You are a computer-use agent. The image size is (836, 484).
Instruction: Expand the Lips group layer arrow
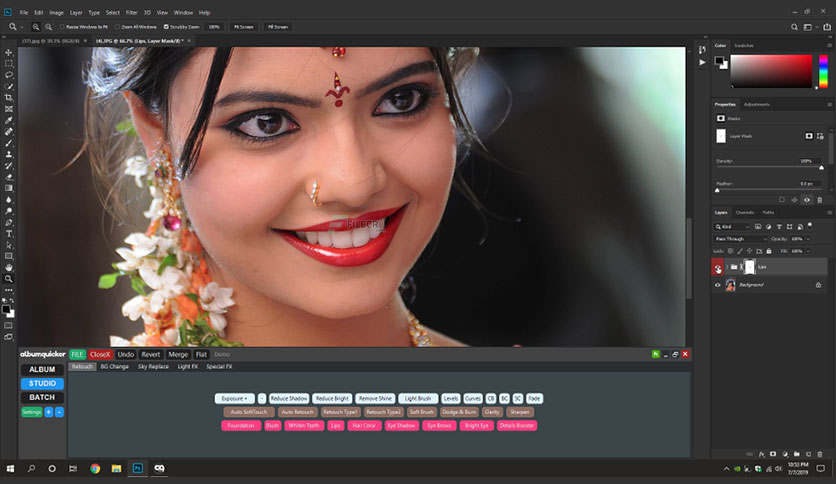click(727, 267)
